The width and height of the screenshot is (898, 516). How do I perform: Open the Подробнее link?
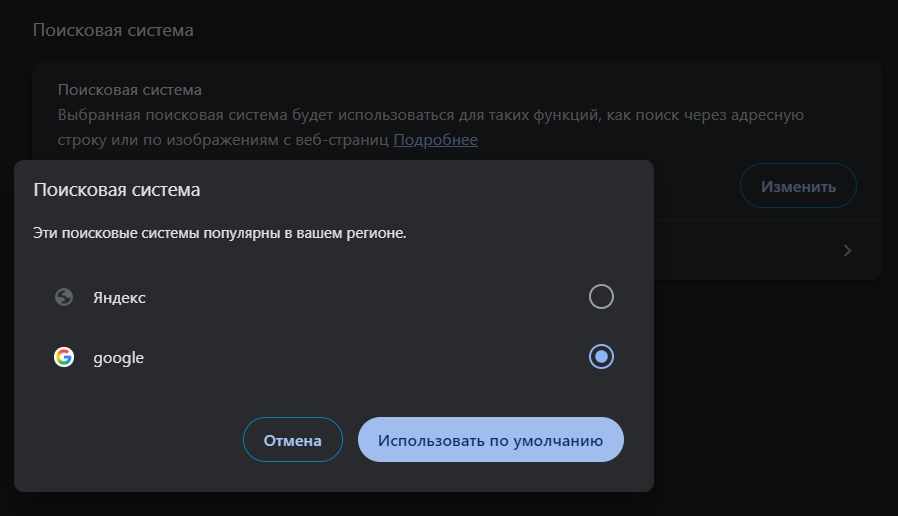coord(435,140)
